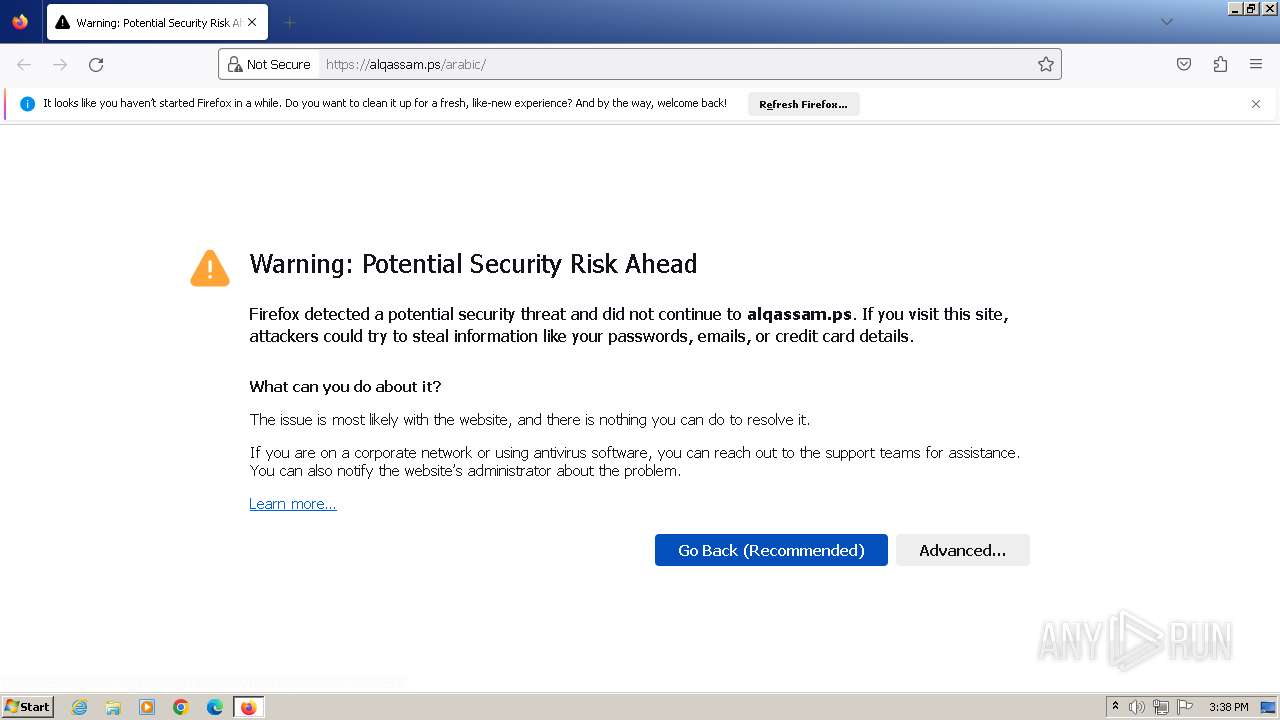
Task: Click the Not Secure lock icon
Action: point(235,64)
